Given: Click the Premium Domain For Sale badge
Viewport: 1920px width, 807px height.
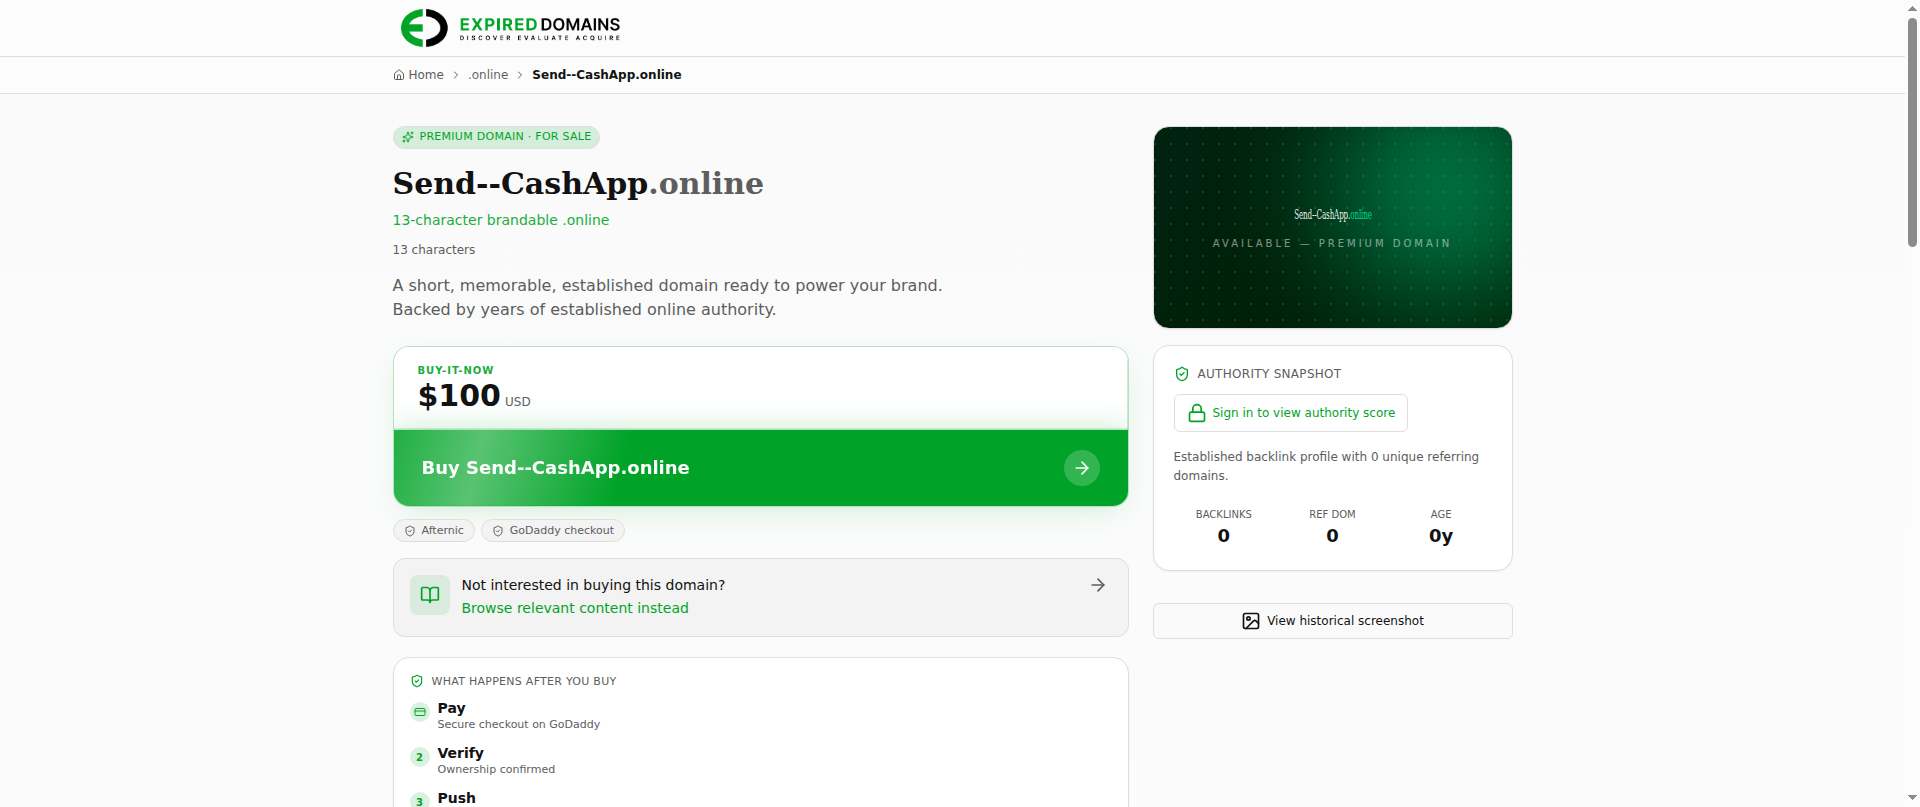Looking at the screenshot, I should (496, 137).
